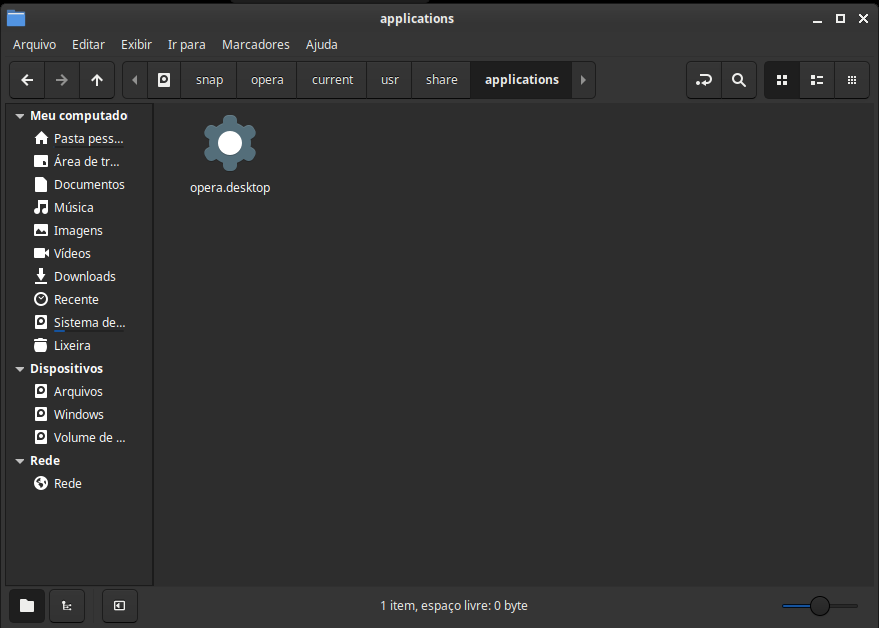
Task: Open Pasta pessoal home folder
Action: (x=79, y=138)
